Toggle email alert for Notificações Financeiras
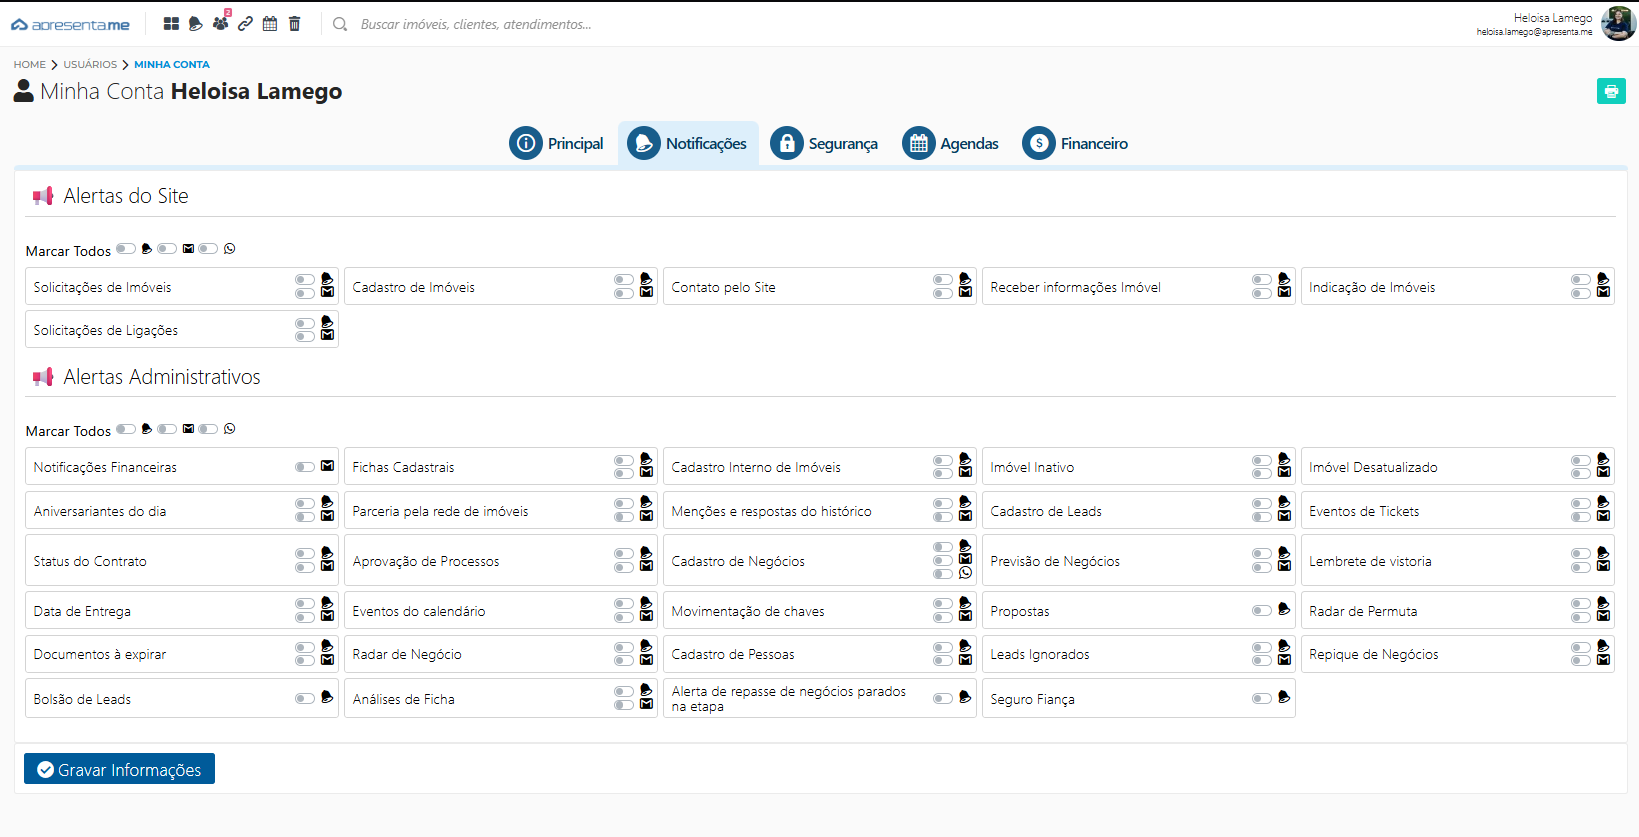 coord(305,467)
